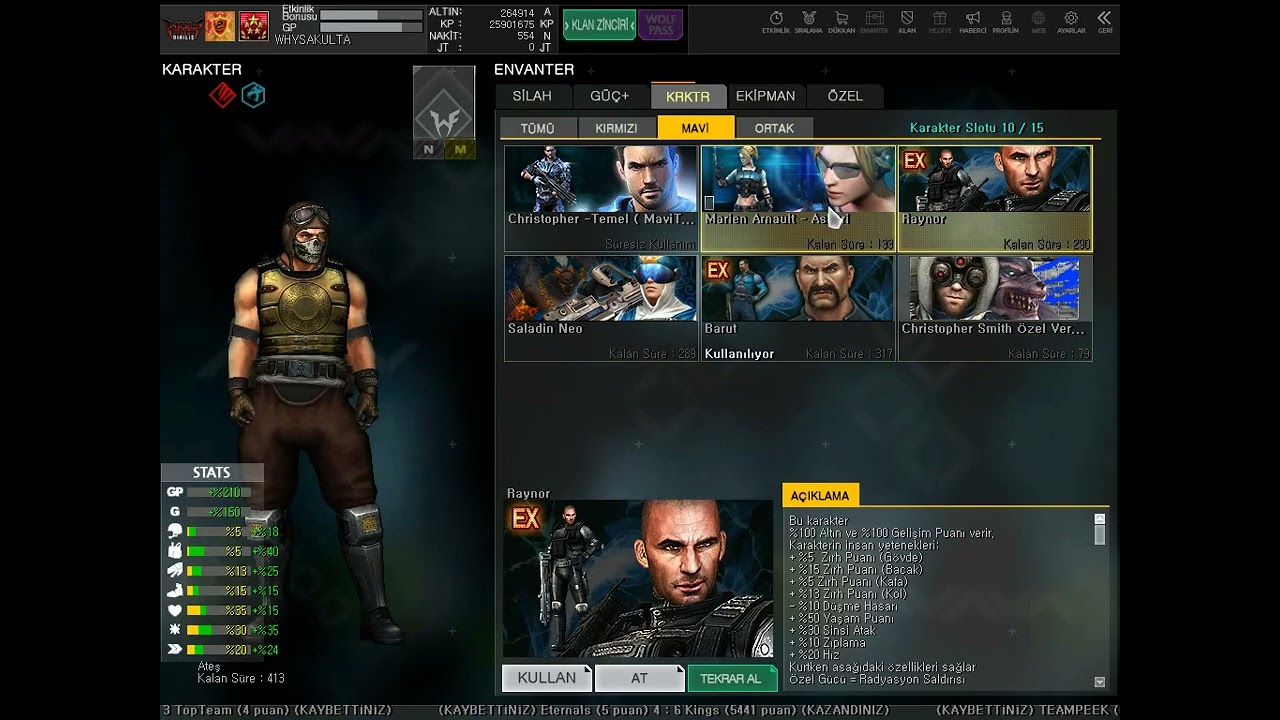The width and height of the screenshot is (1280, 720).
Task: Click the NAKİT value 554
Action: (x=526, y=36)
